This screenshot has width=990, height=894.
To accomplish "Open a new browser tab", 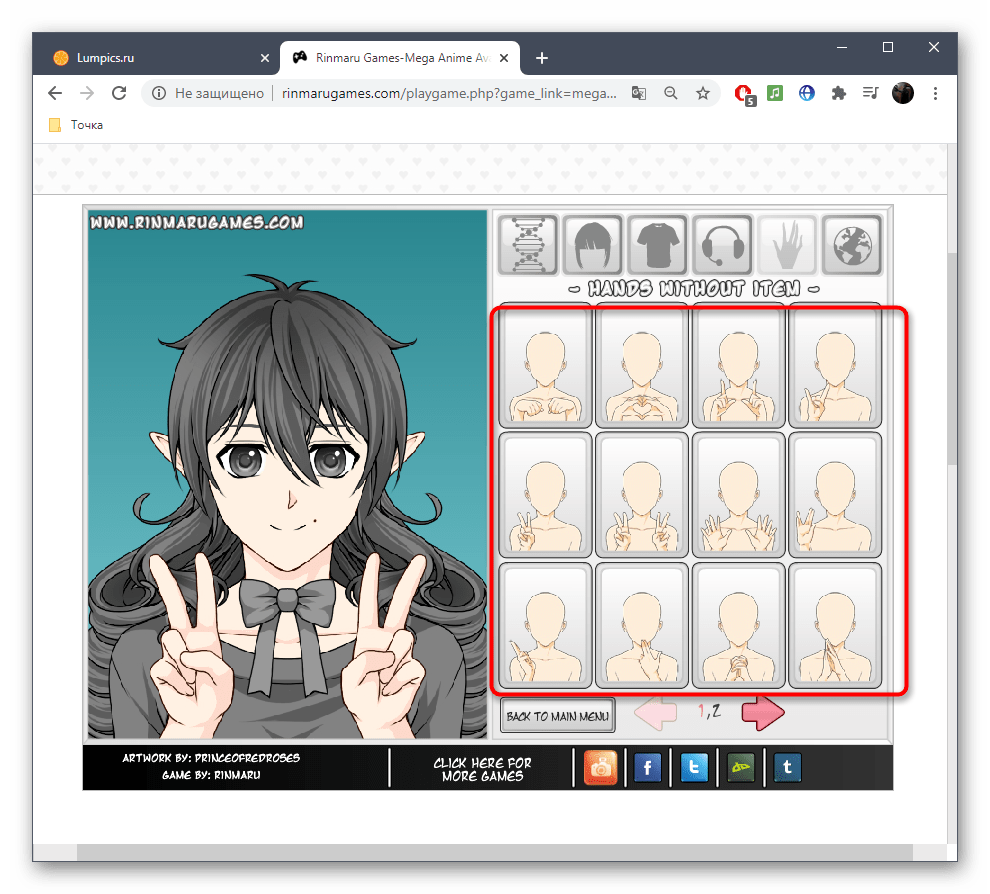I will tap(542, 58).
